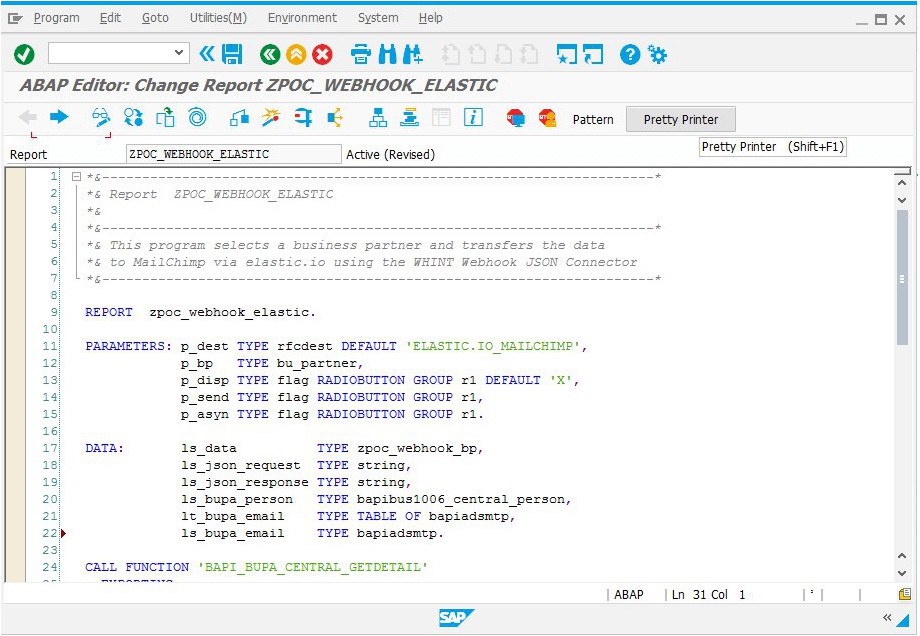Click the orange Exit icon
This screenshot has height=636, width=920.
pyautogui.click(x=296, y=55)
